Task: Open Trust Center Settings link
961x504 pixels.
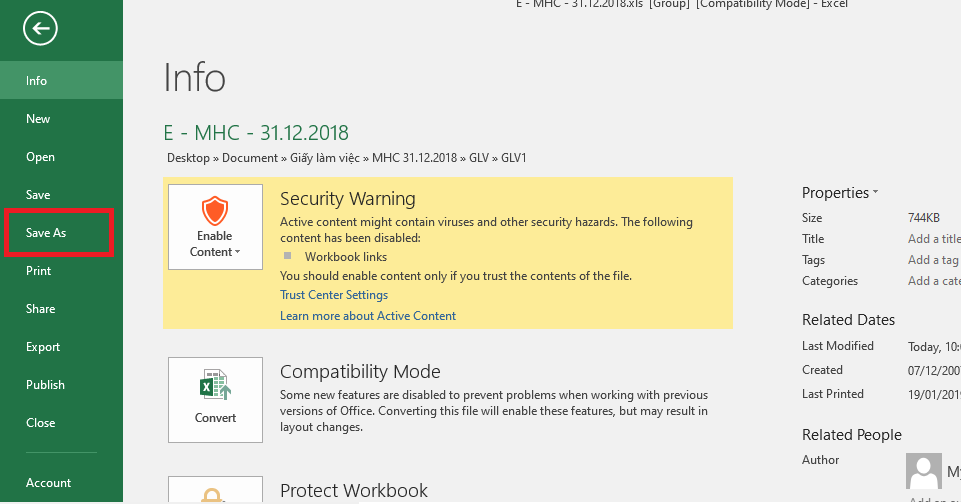Action: [x=334, y=295]
